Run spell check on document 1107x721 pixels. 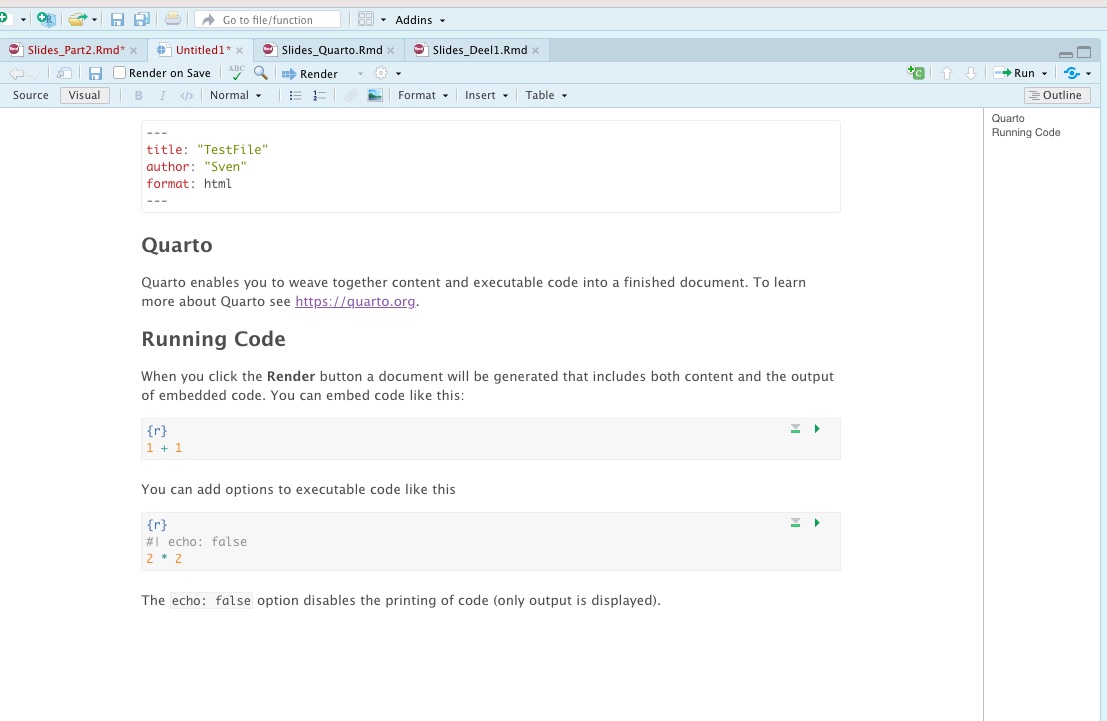pos(237,73)
